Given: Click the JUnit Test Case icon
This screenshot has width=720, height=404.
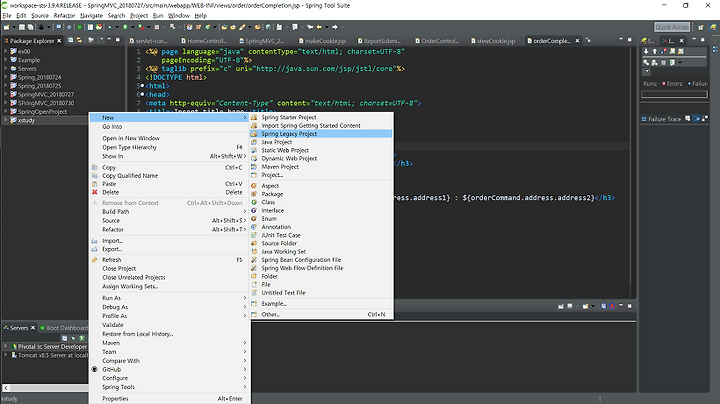Looking at the screenshot, I should (x=254, y=235).
